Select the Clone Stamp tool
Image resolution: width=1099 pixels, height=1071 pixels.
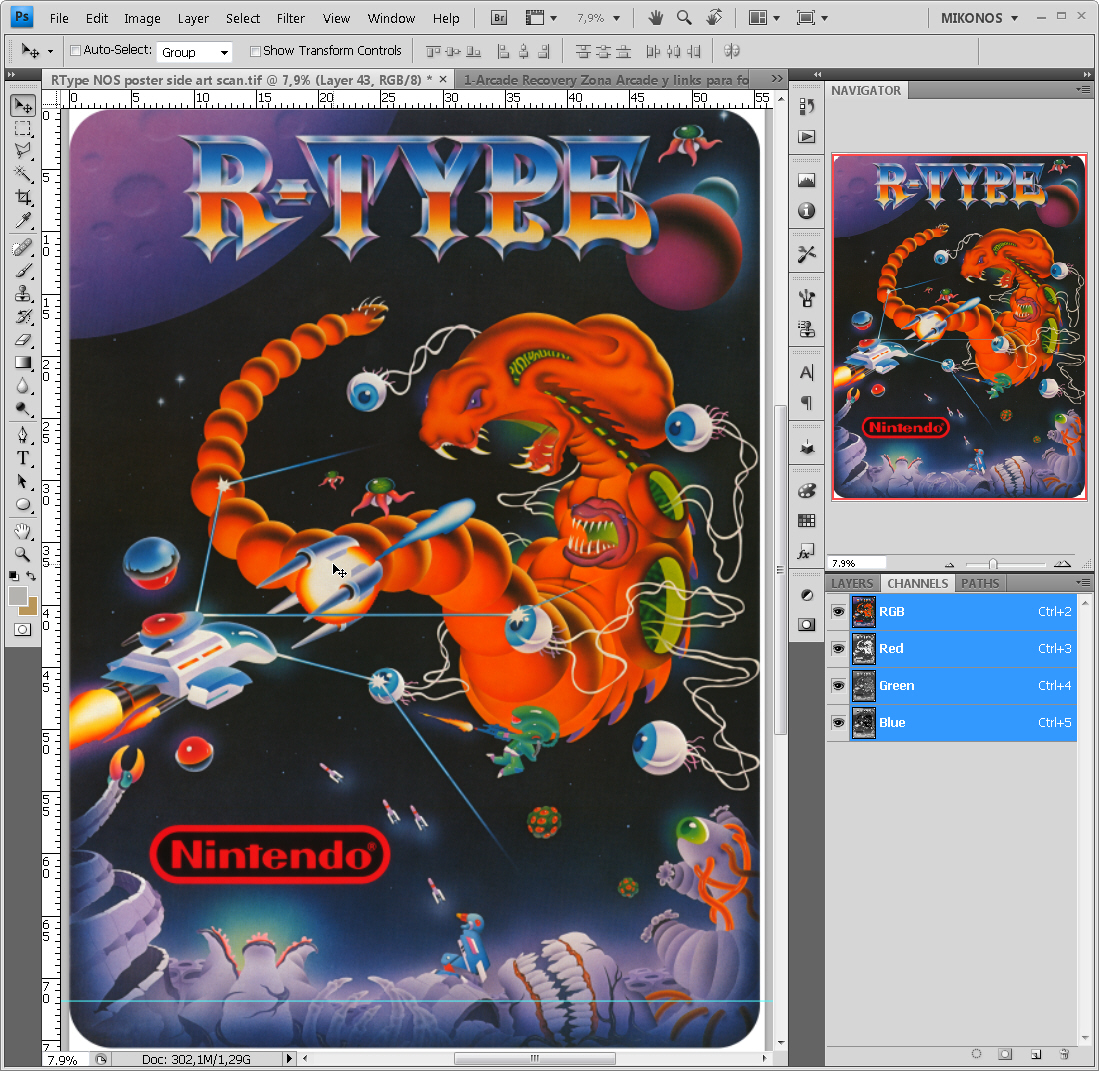(23, 294)
